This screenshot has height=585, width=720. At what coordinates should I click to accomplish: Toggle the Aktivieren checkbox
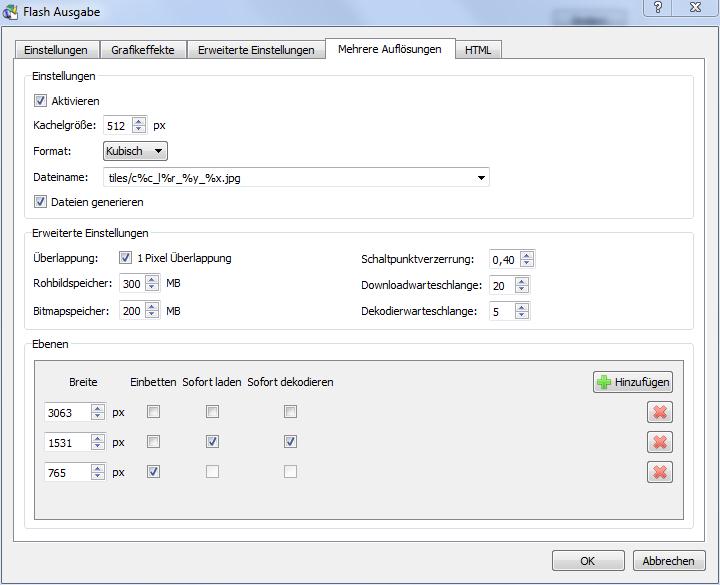[41, 101]
